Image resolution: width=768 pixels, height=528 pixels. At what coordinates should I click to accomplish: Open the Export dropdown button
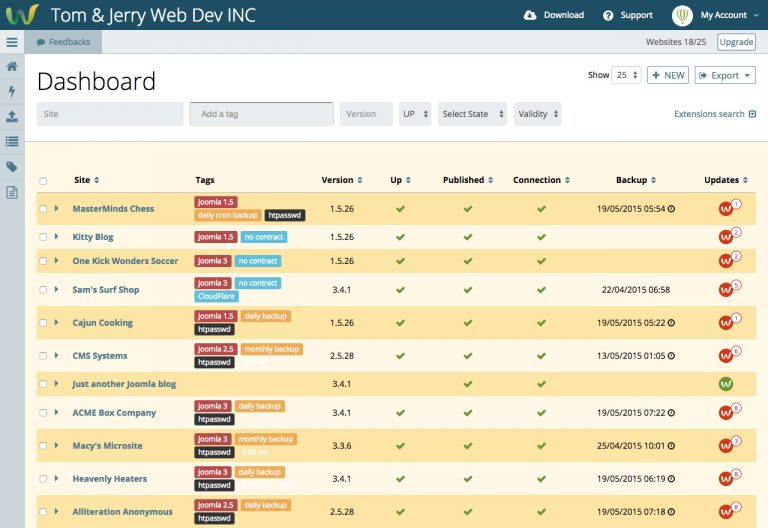(x=725, y=75)
